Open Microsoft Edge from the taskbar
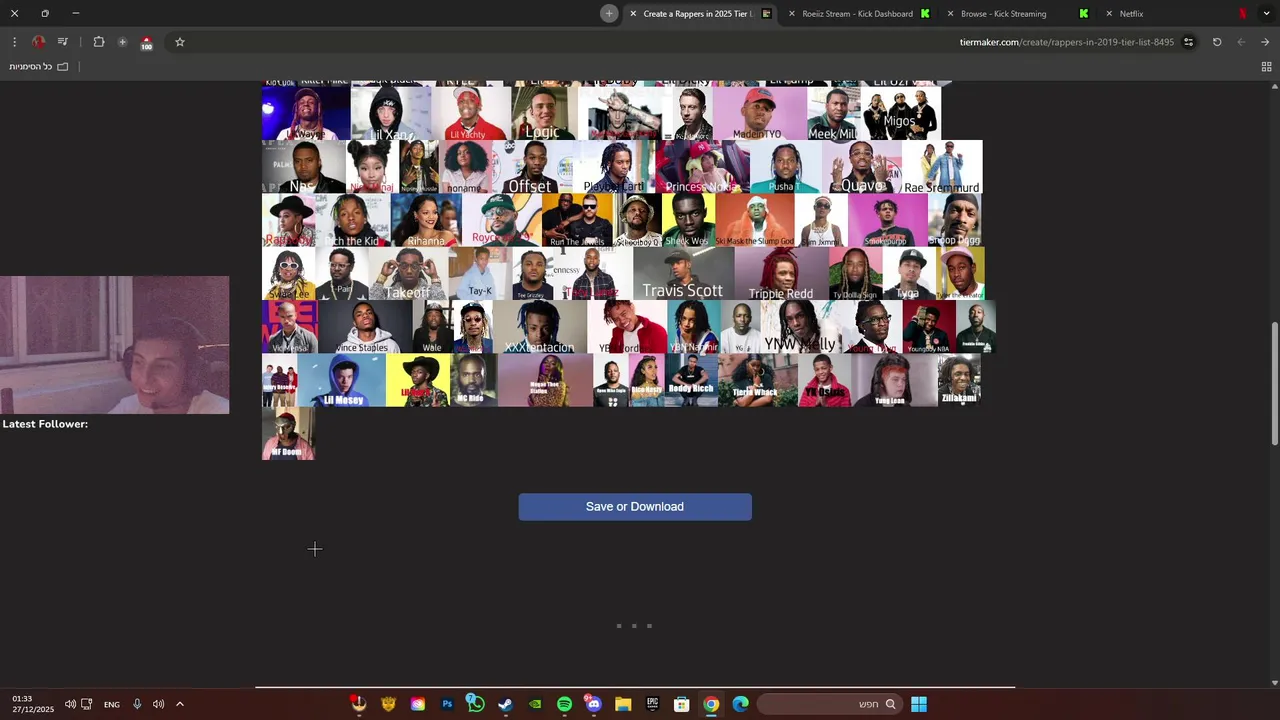Image resolution: width=1280 pixels, height=720 pixels. coord(740,704)
